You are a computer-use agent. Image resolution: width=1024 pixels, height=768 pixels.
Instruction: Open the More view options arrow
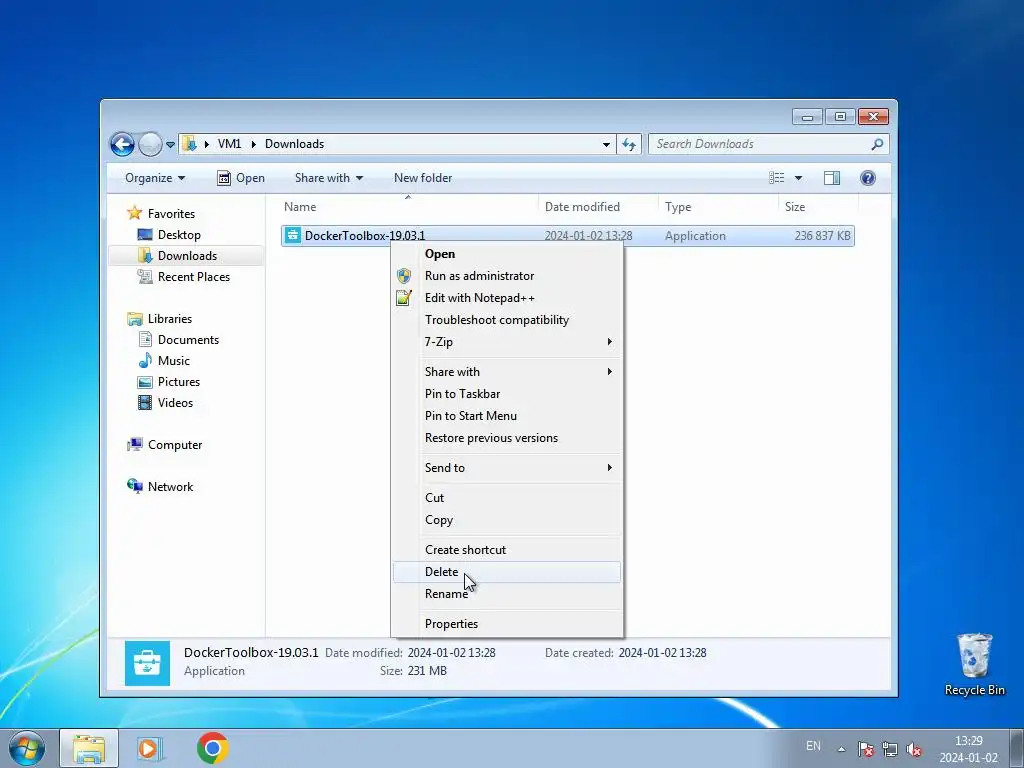(798, 178)
